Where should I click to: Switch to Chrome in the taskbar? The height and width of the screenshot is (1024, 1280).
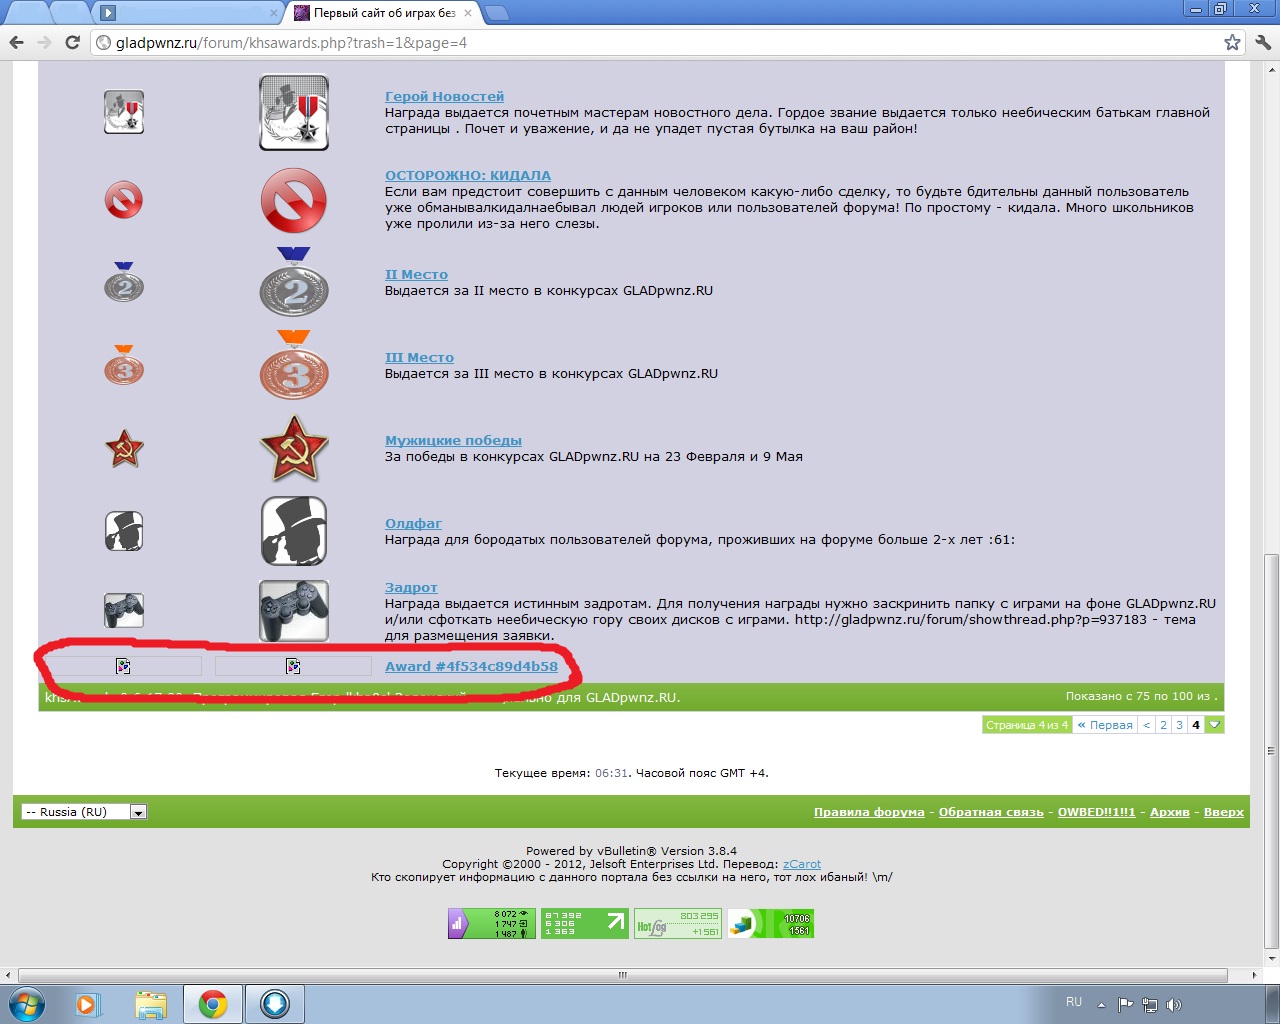(212, 1004)
